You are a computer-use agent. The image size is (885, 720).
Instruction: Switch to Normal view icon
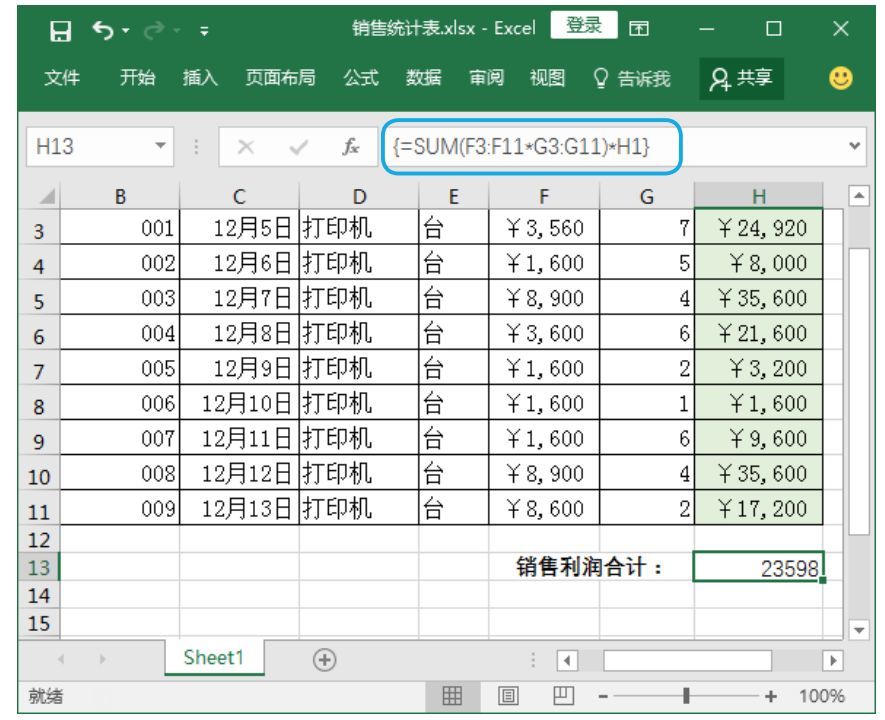(452, 696)
